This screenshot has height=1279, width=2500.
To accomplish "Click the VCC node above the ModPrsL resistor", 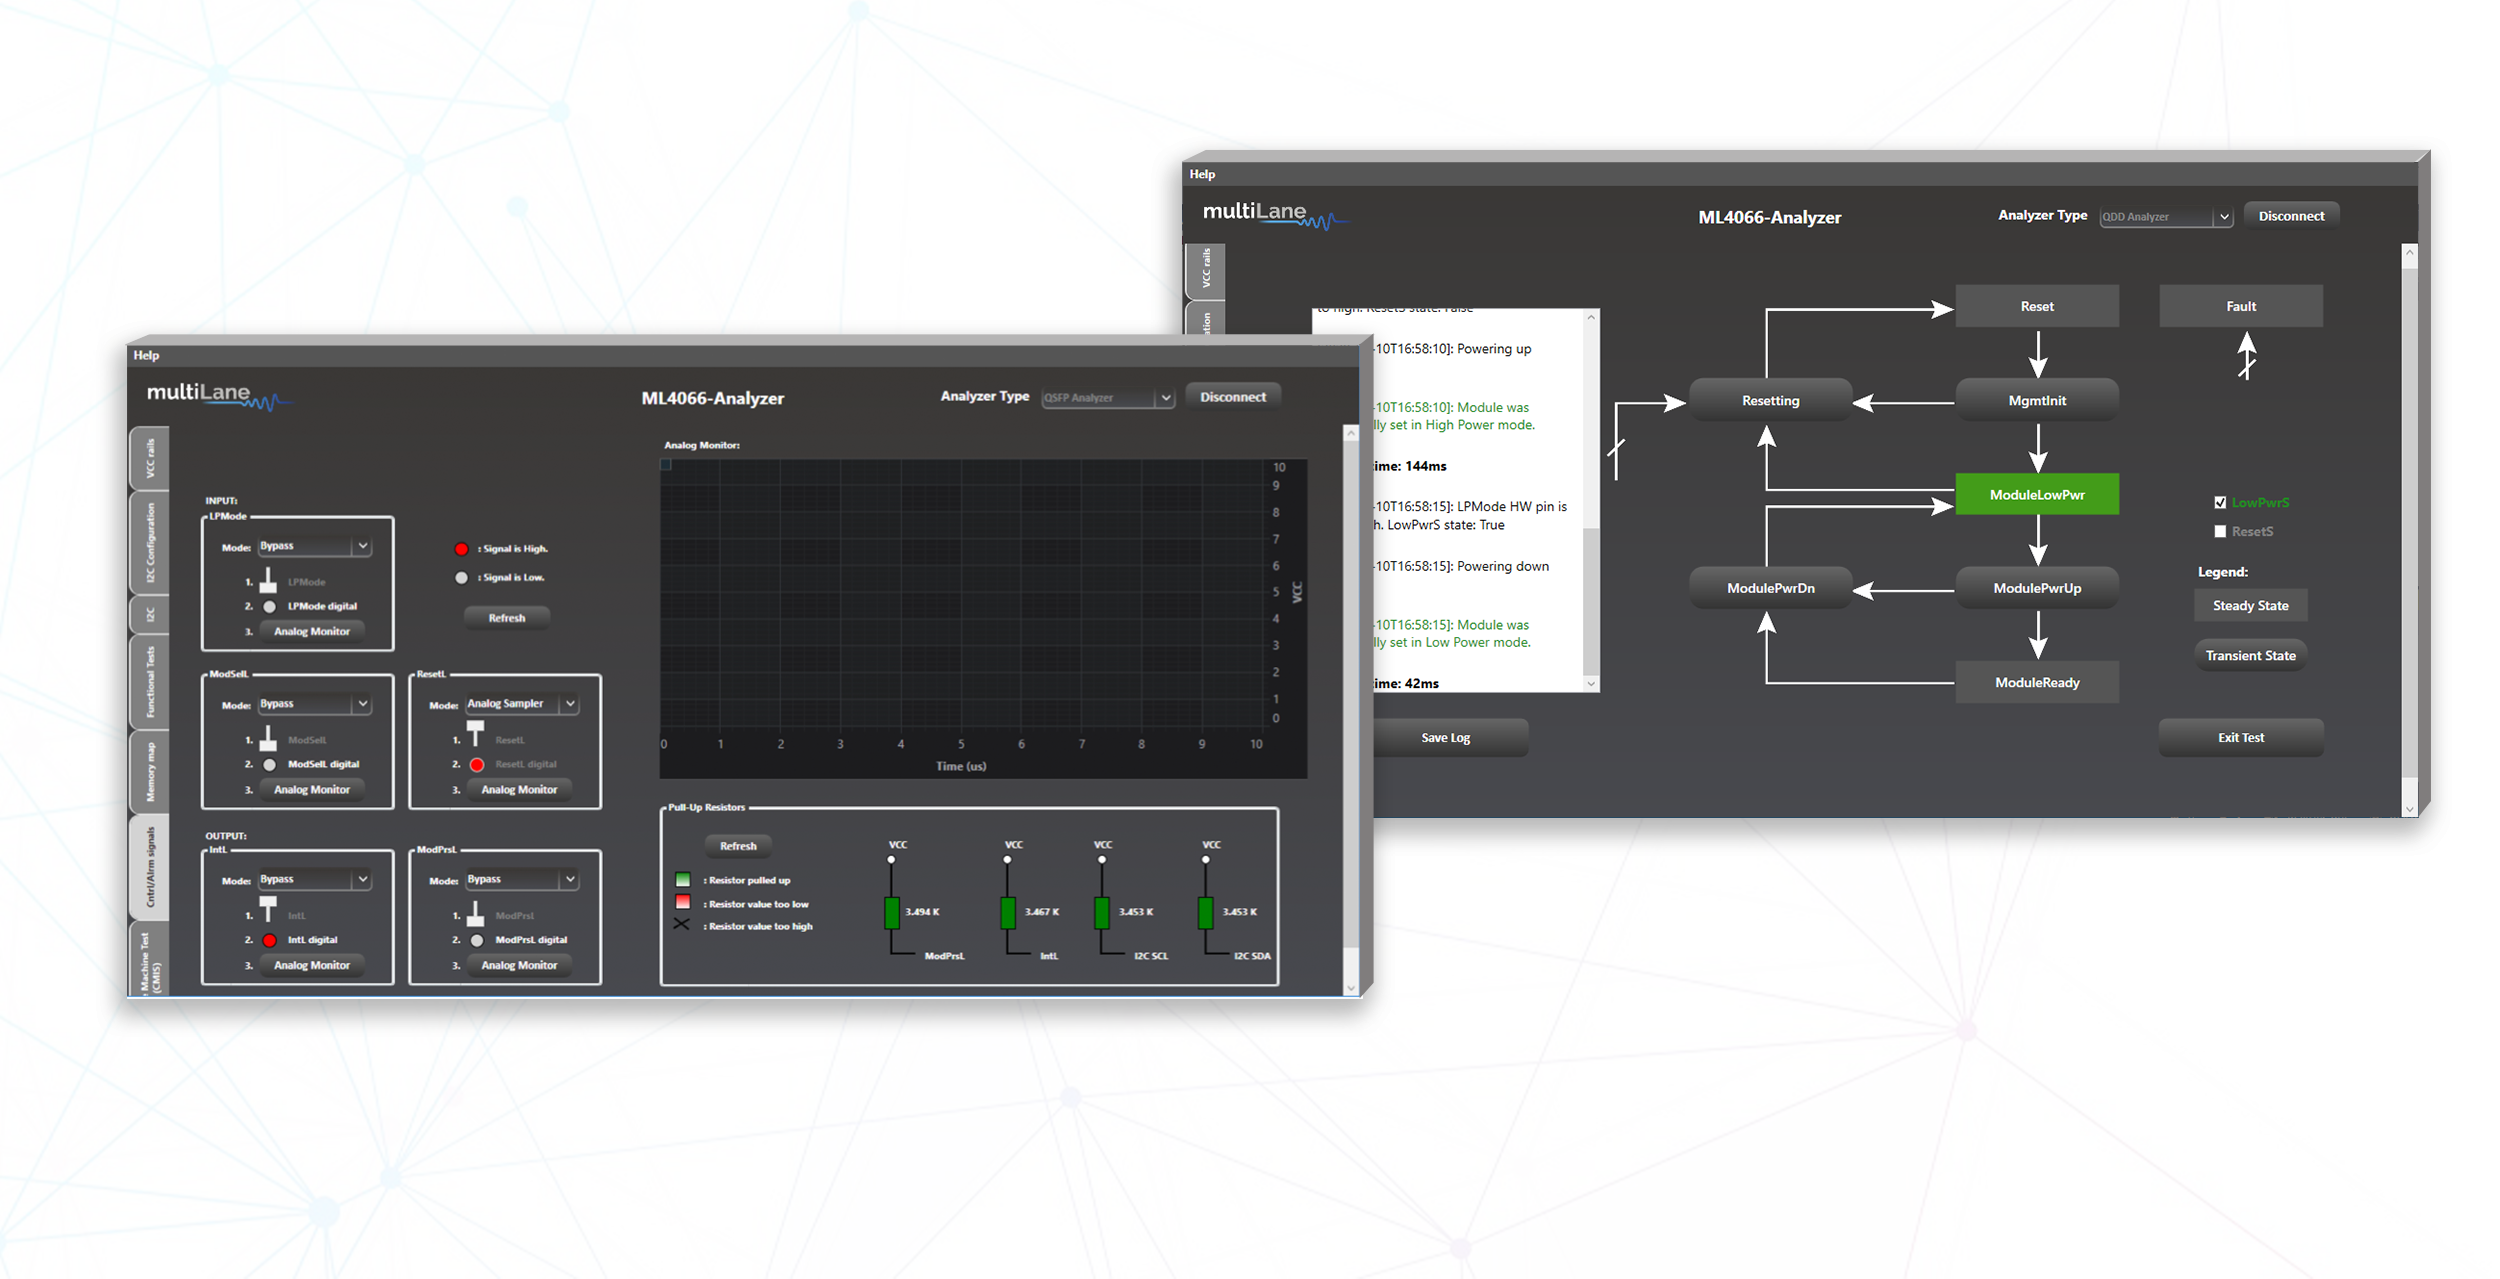I will 891,859.
